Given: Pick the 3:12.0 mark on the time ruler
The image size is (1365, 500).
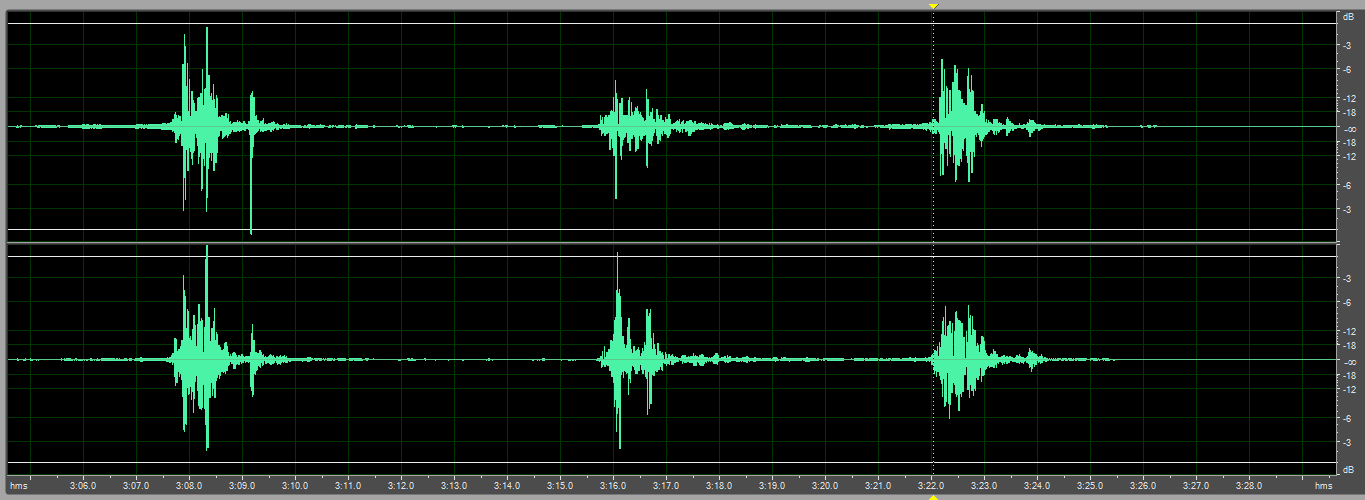Looking at the screenshot, I should pyautogui.click(x=401, y=486).
